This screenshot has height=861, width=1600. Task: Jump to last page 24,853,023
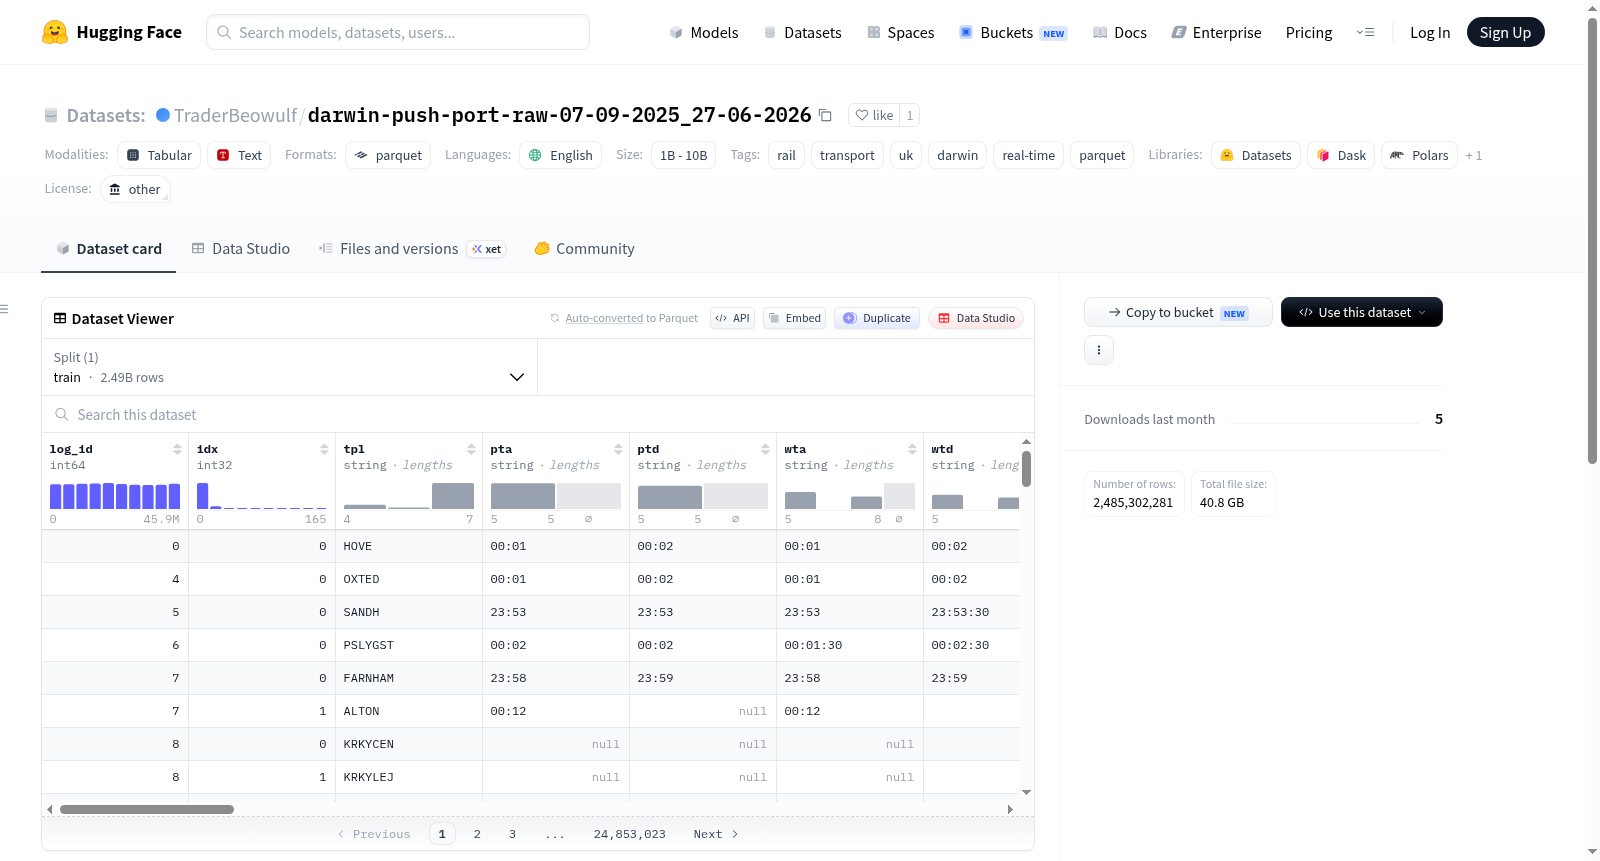[630, 834]
